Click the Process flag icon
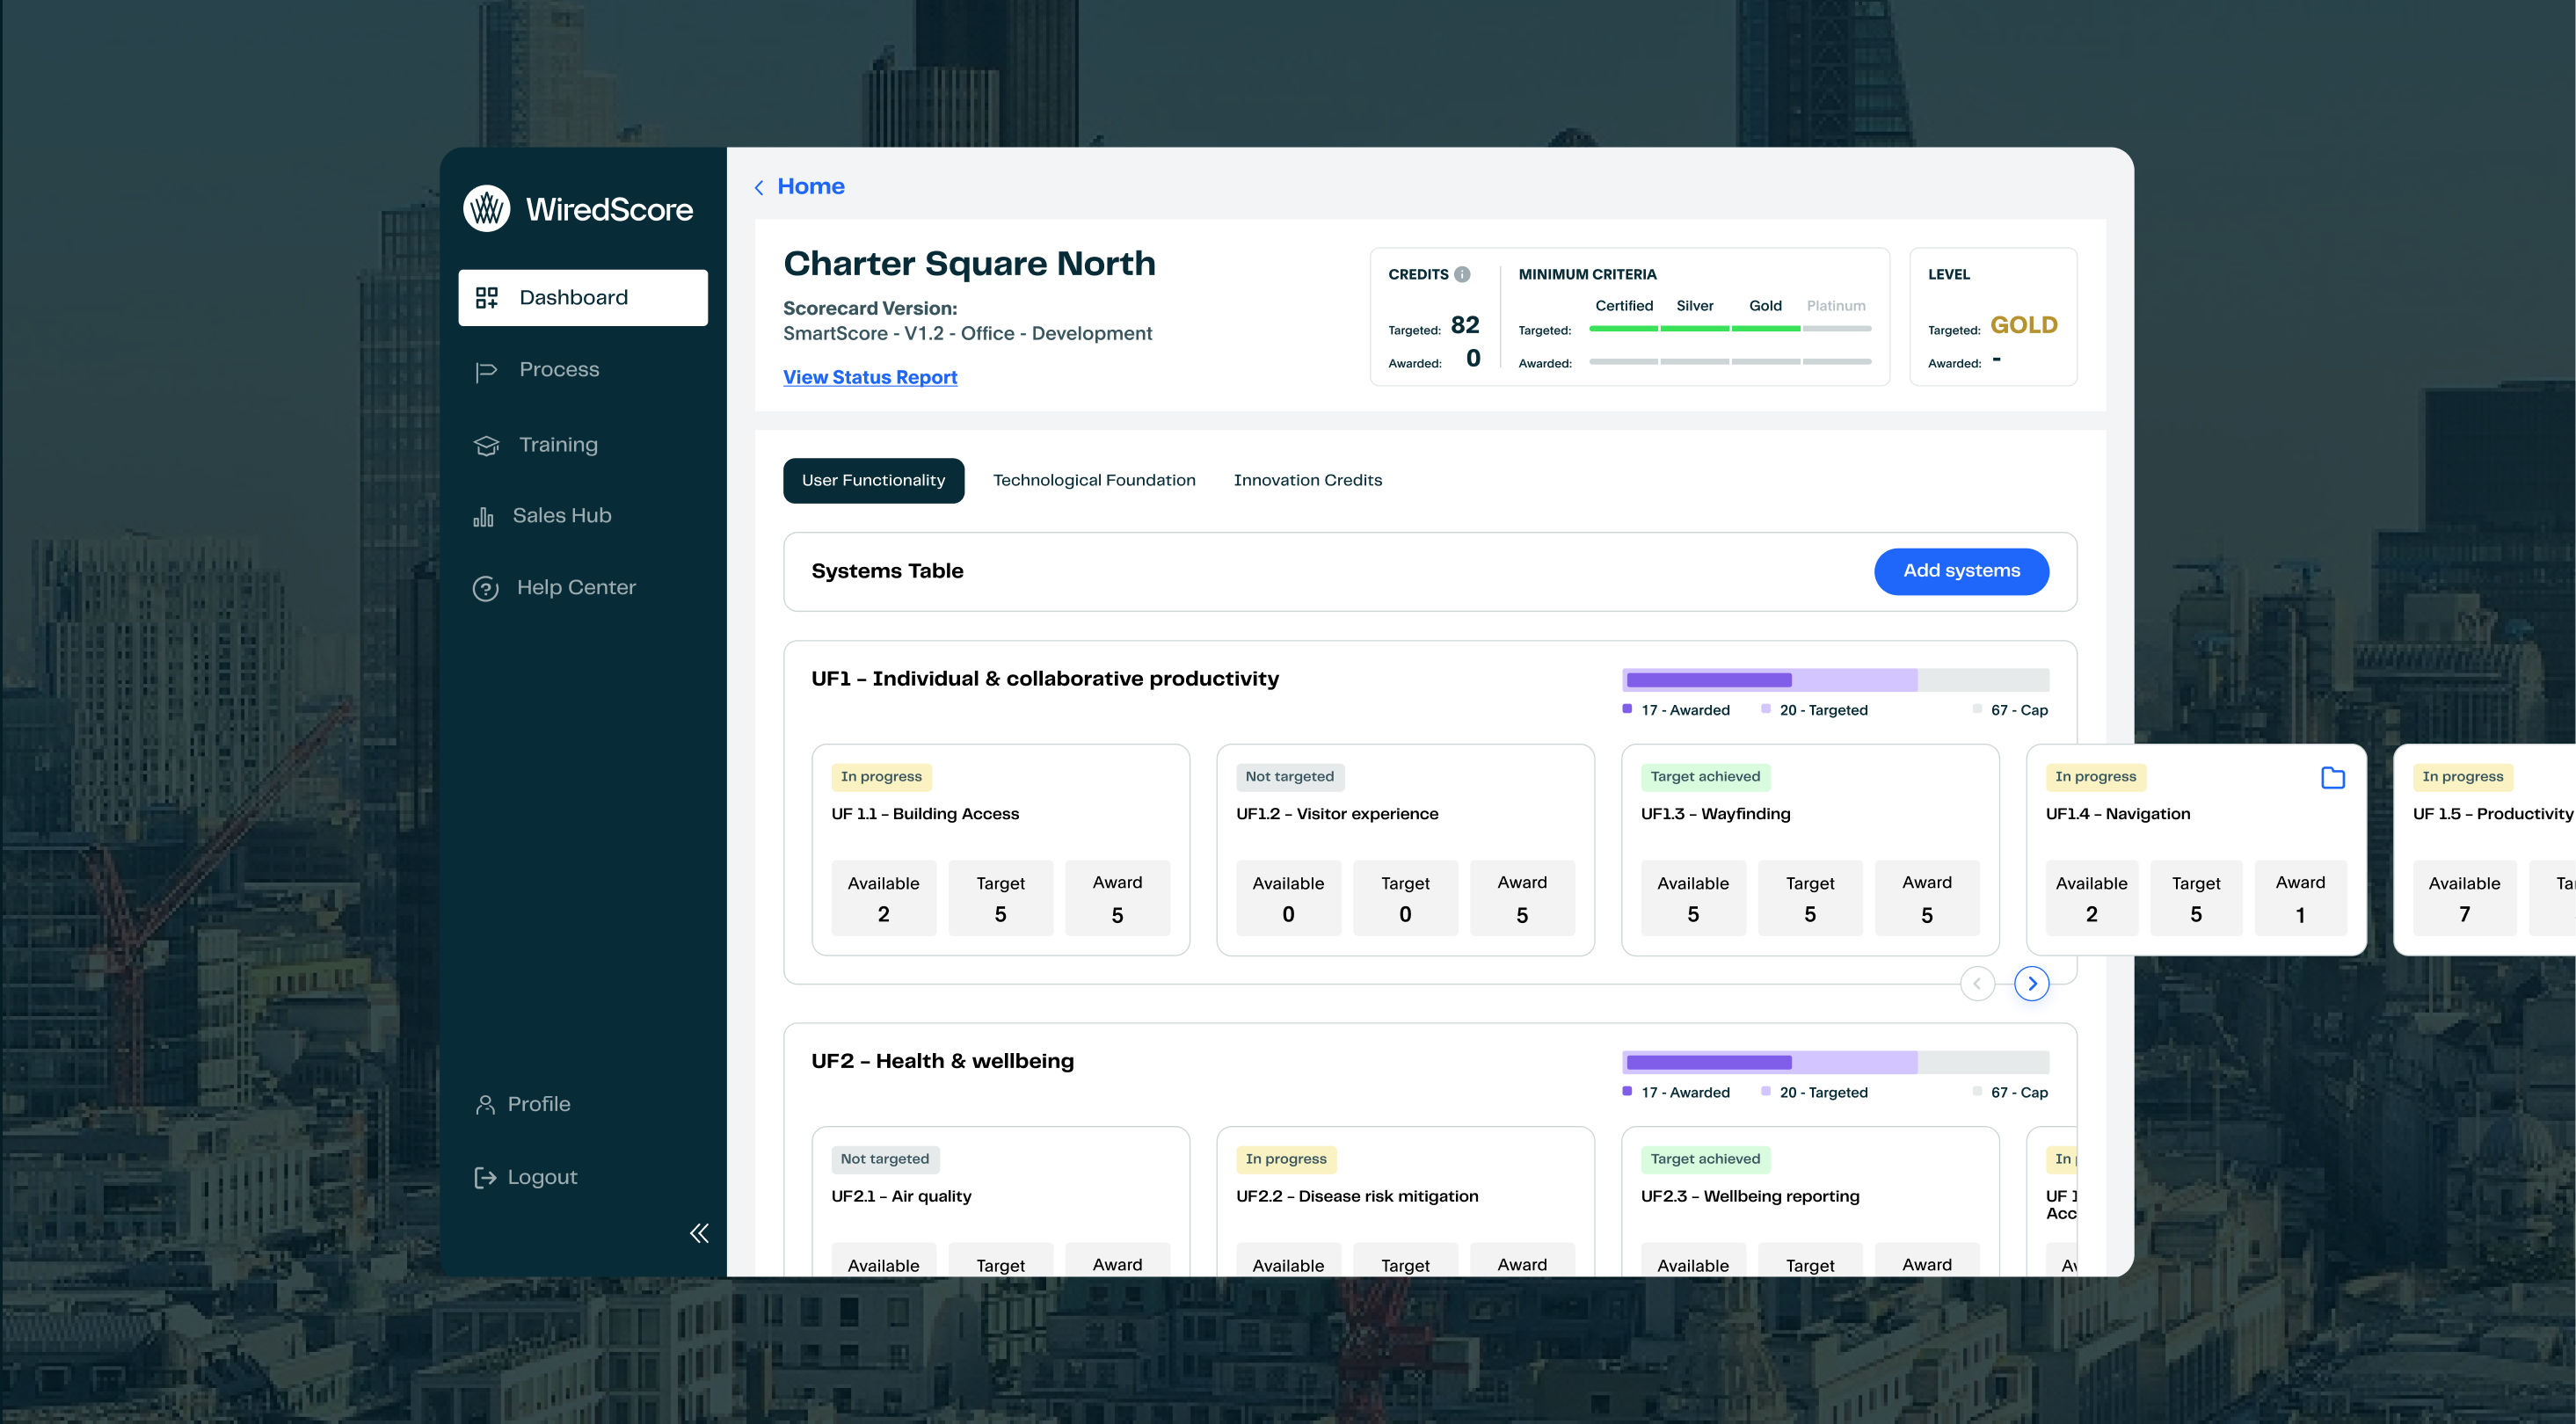The height and width of the screenshot is (1424, 2576). click(x=486, y=371)
